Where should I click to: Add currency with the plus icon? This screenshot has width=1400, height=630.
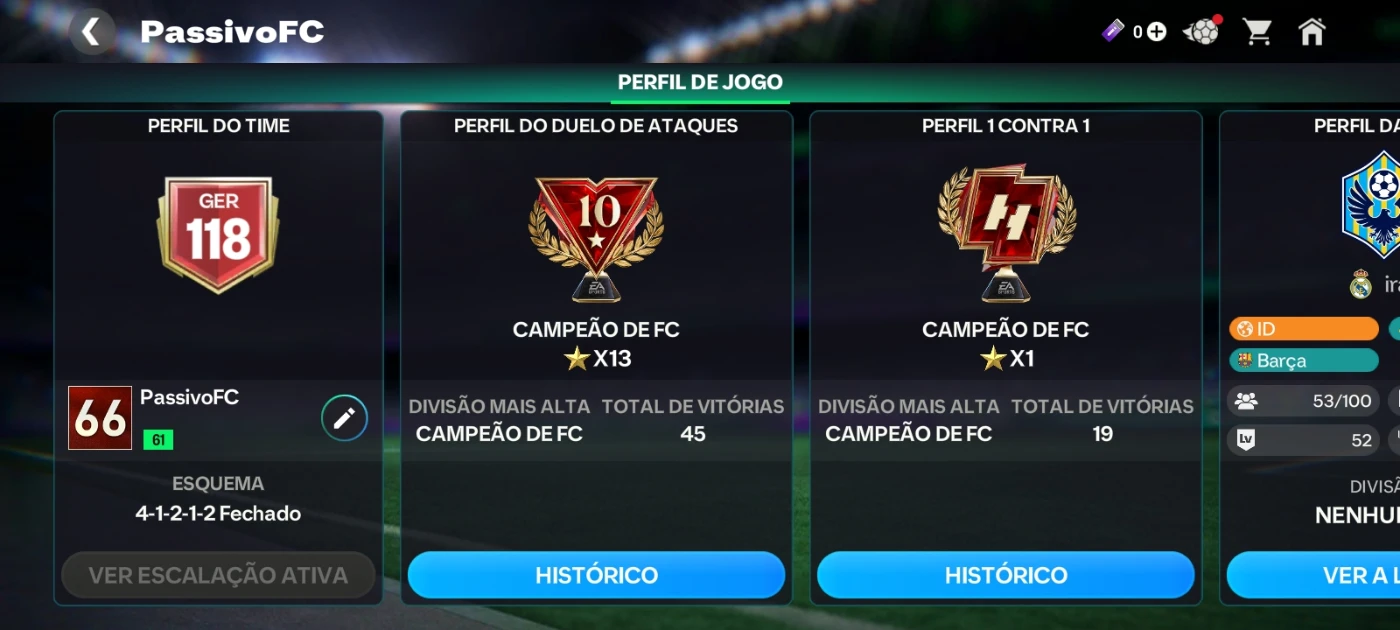click(1157, 32)
